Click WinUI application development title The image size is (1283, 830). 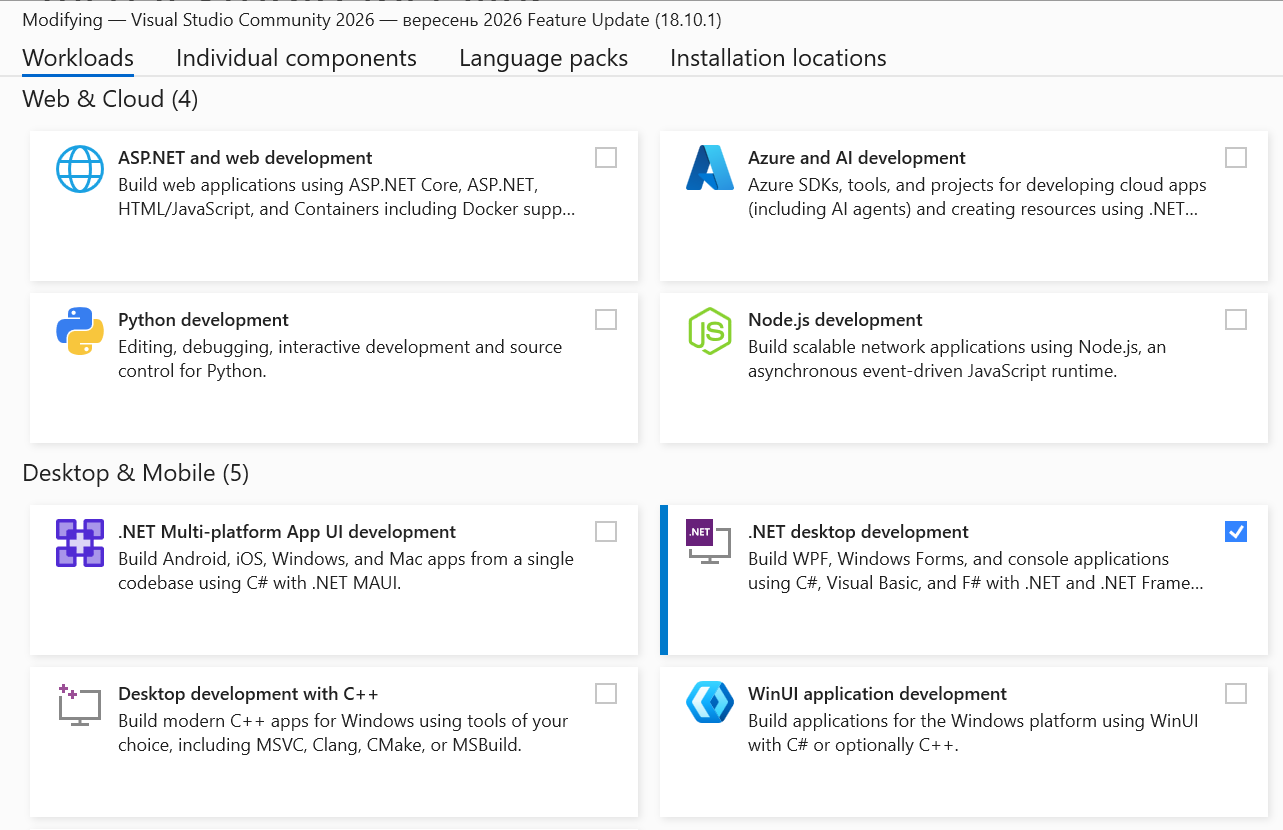click(x=877, y=694)
